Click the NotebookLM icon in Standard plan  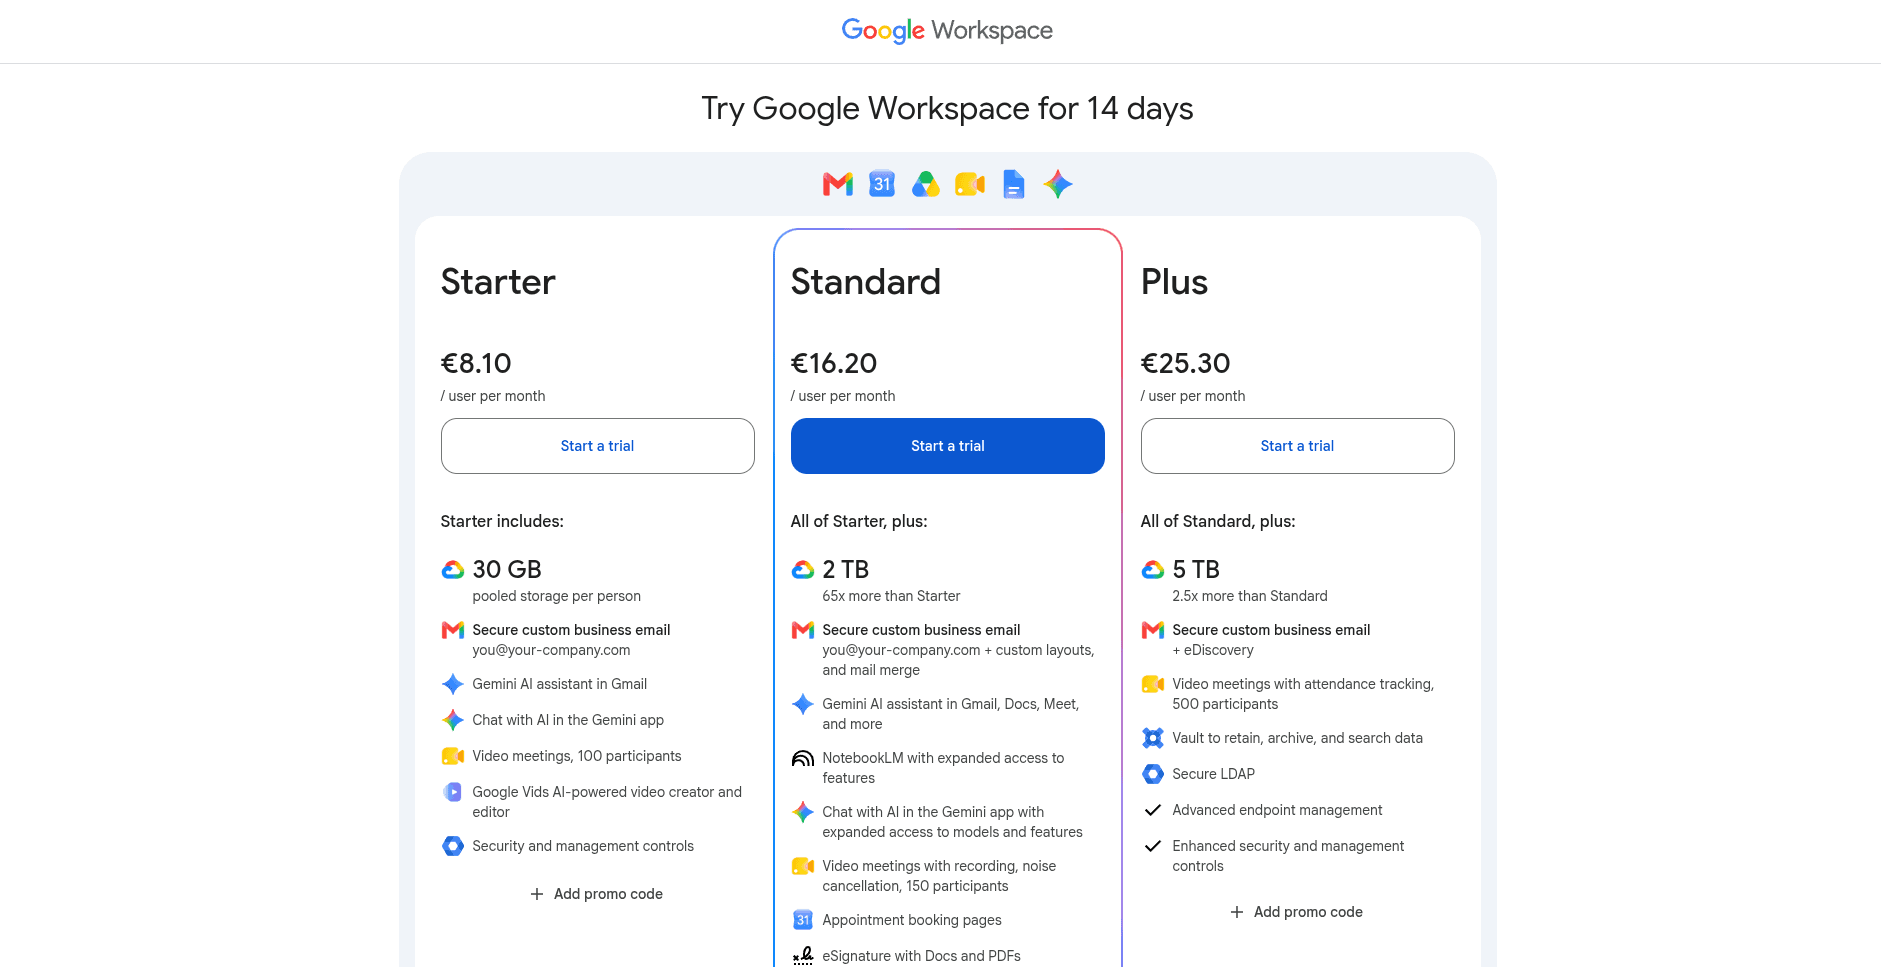point(803,758)
